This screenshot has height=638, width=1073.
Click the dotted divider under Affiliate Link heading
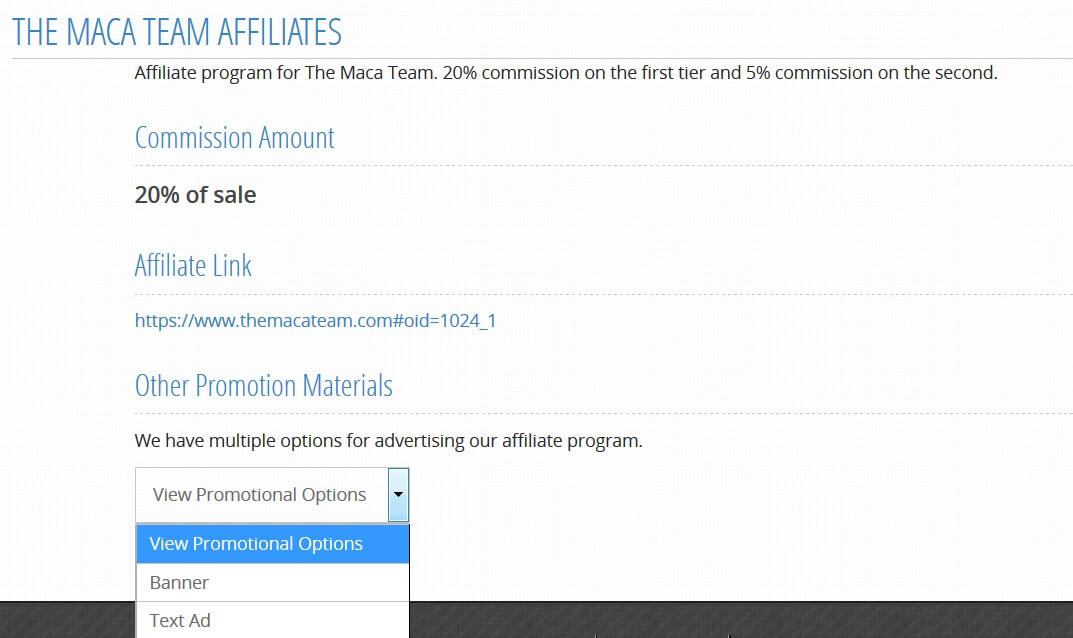pyautogui.click(x=604, y=294)
